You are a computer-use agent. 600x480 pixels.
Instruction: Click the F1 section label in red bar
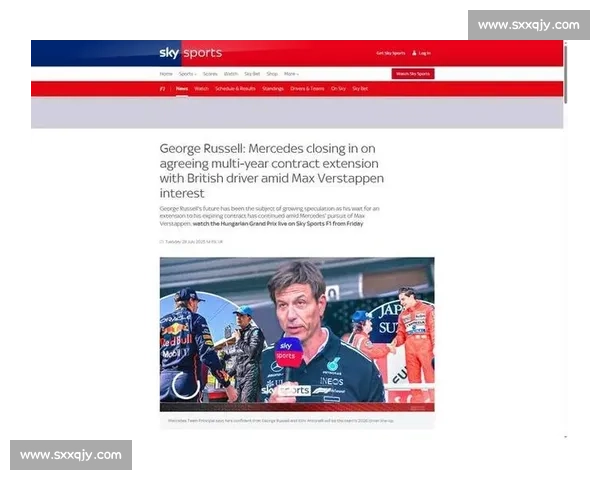click(x=163, y=89)
